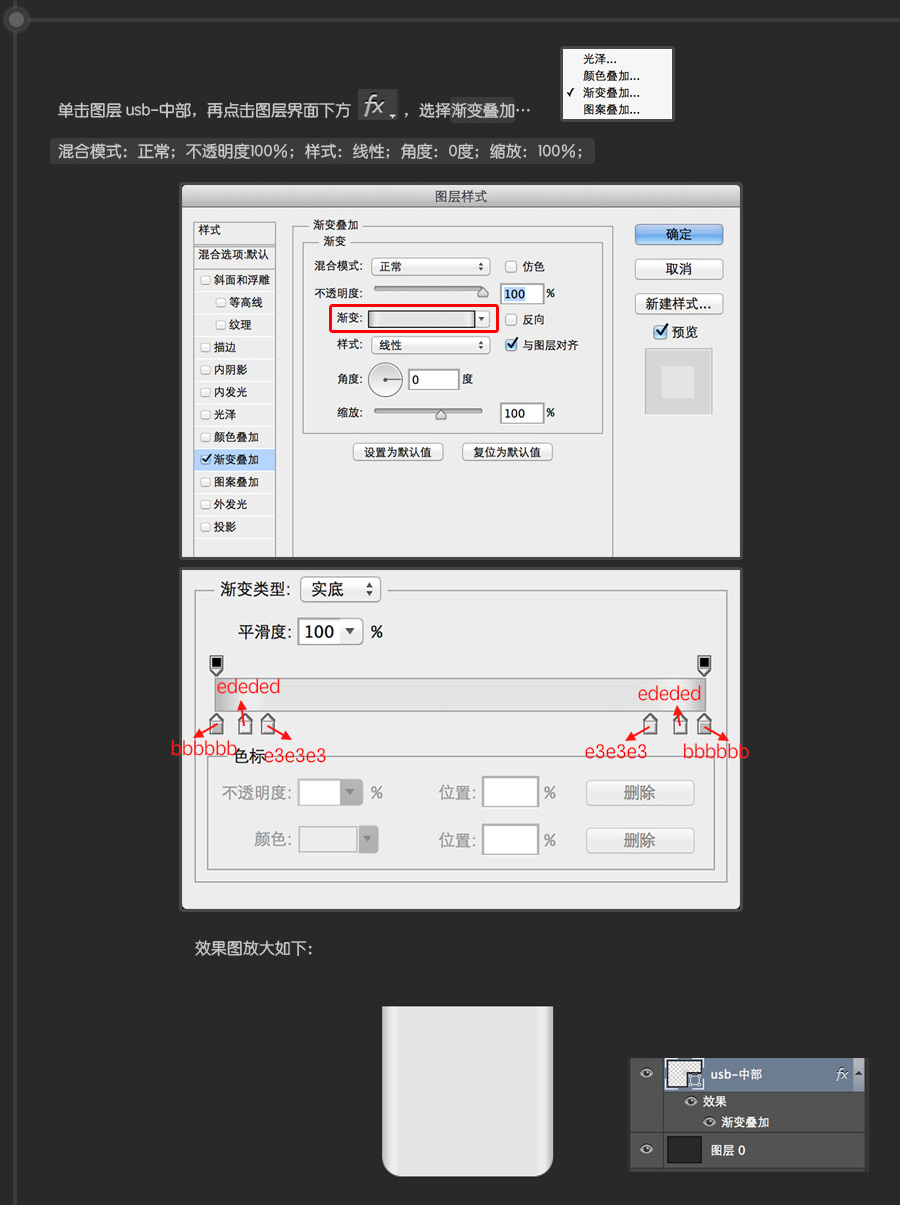Screen dimensions: 900x1205
Task: Enable the 颜色叠加 checkbox in styles list
Action: pyautogui.click(x=206, y=437)
